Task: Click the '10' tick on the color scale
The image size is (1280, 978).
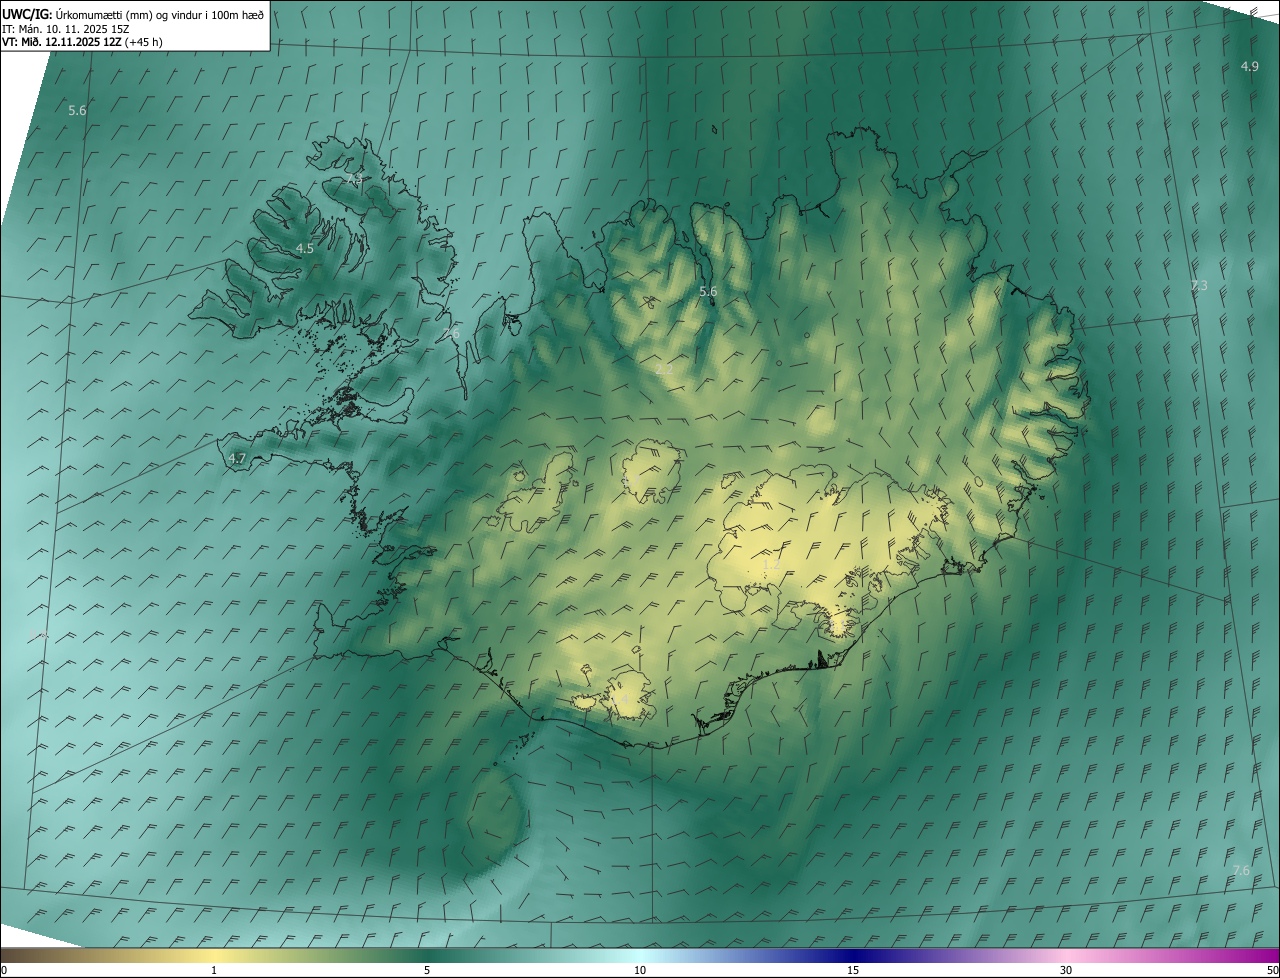Action: click(640, 970)
